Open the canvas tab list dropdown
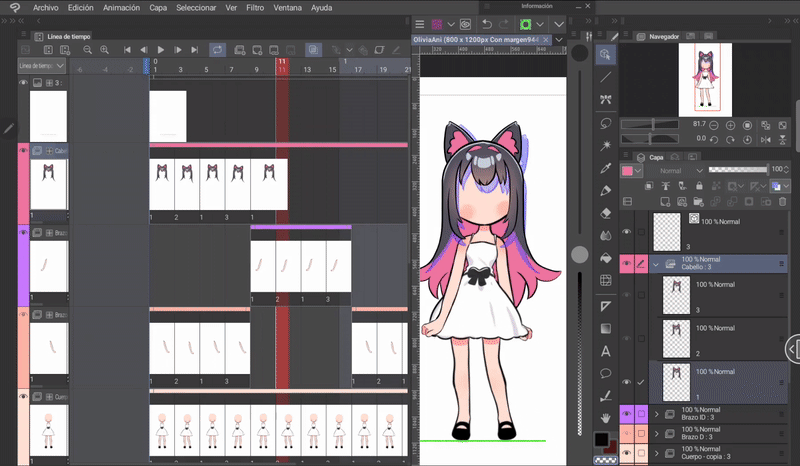800x466 pixels. pyautogui.click(x=559, y=39)
